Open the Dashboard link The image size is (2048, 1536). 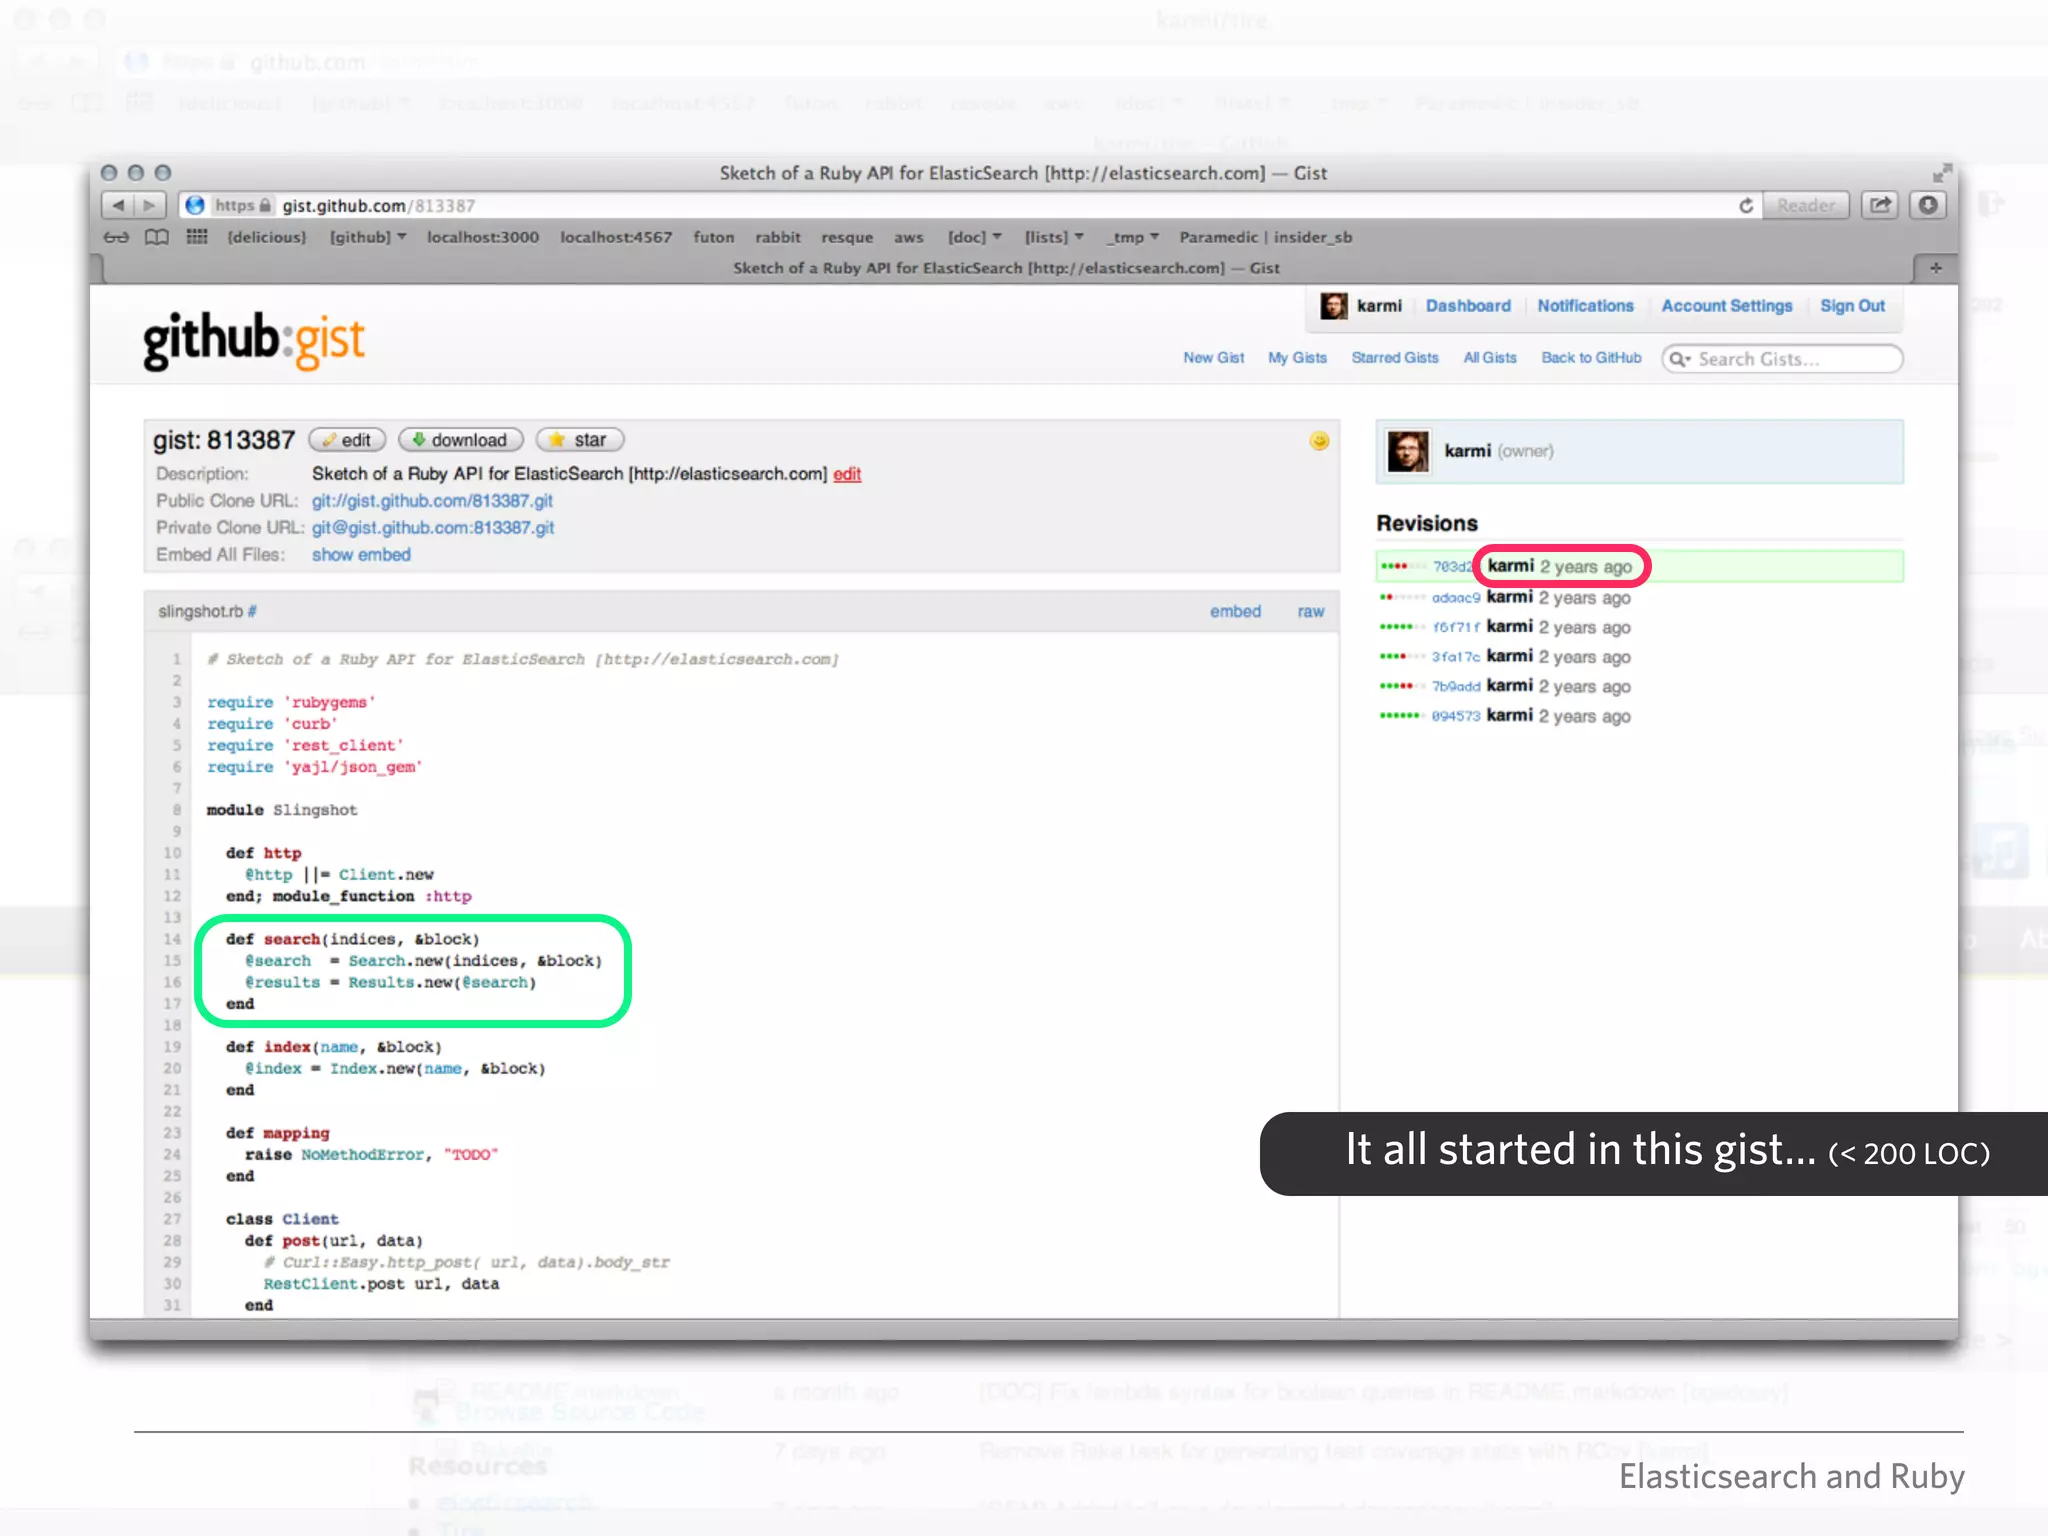(1468, 306)
